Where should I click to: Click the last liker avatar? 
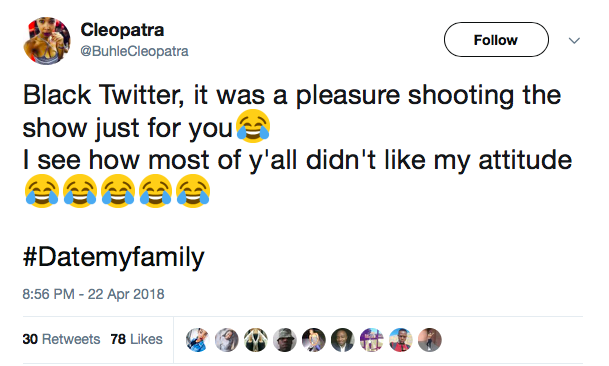click(430, 340)
